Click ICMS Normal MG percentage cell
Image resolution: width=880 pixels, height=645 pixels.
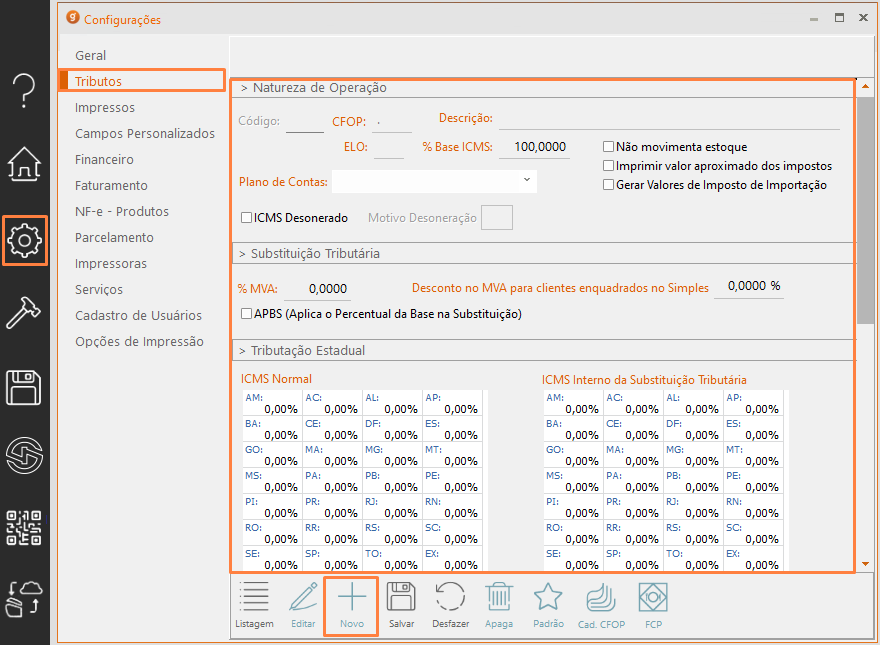coord(392,455)
